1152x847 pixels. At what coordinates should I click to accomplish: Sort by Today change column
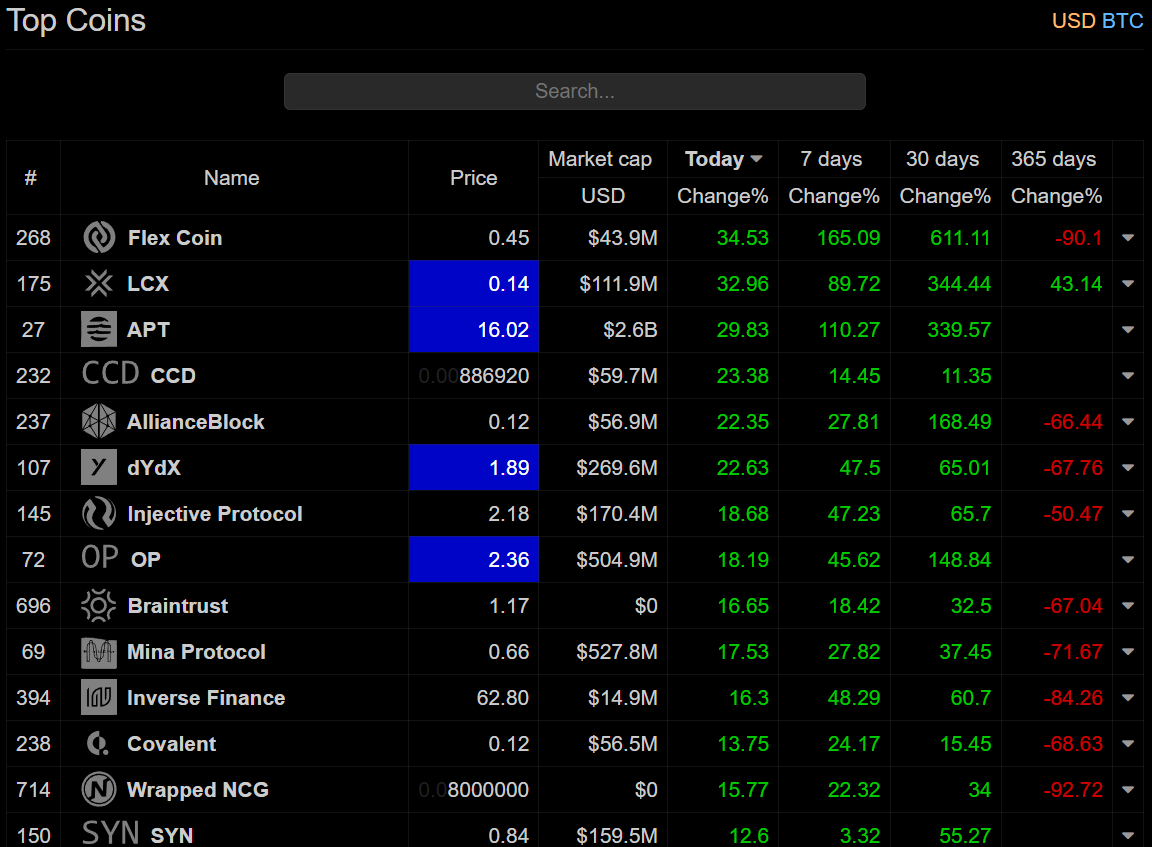[x=723, y=159]
